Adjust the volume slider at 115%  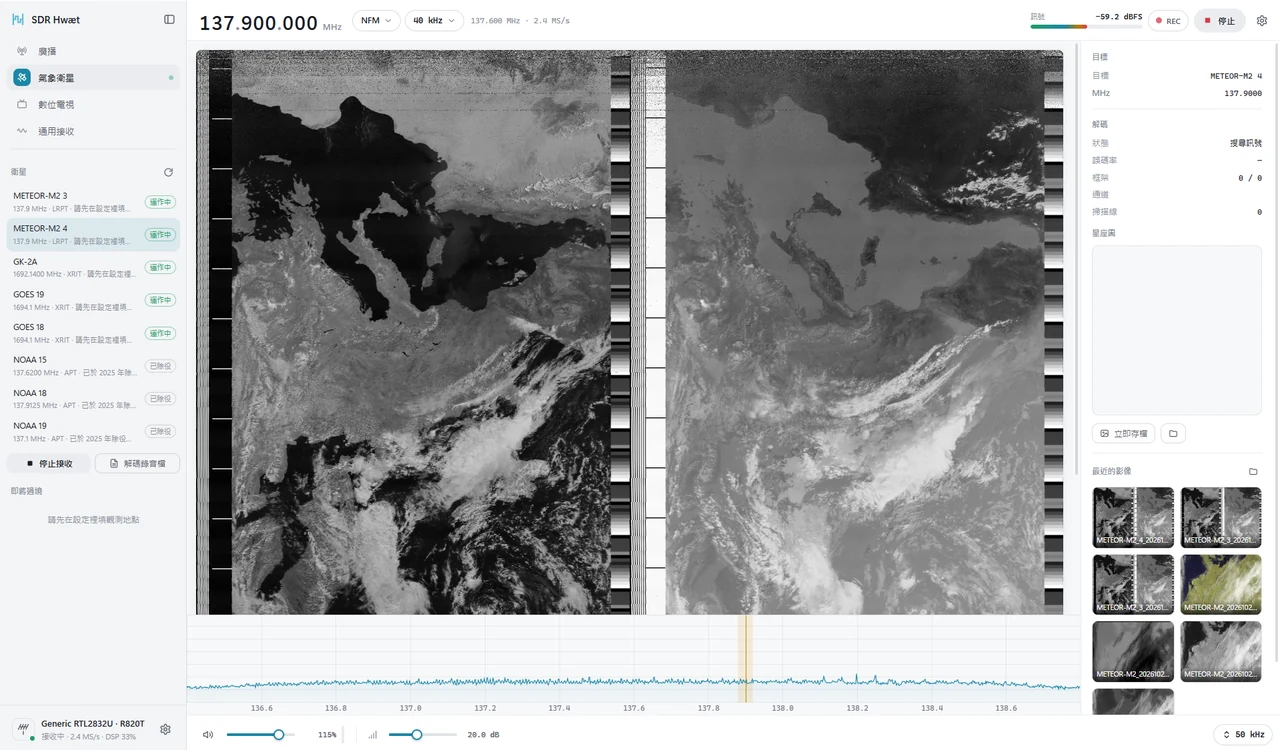pyautogui.click(x=260, y=734)
